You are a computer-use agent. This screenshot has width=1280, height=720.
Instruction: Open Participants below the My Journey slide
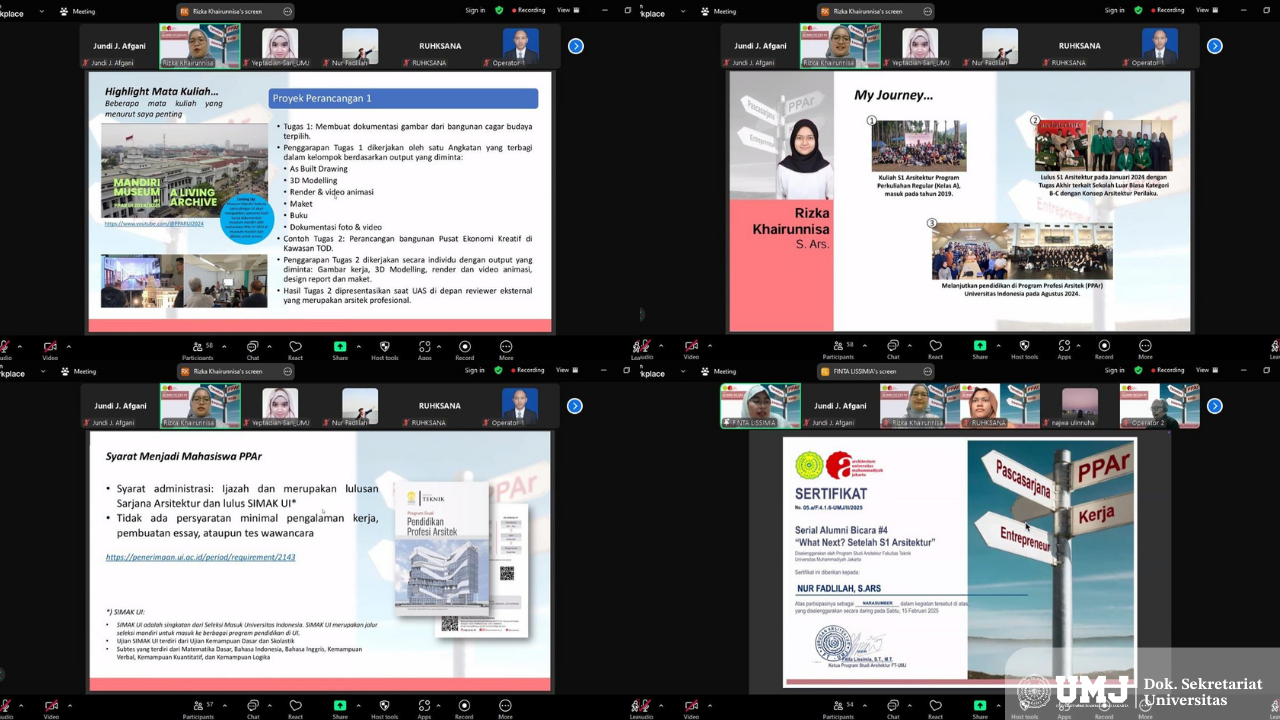point(838,350)
